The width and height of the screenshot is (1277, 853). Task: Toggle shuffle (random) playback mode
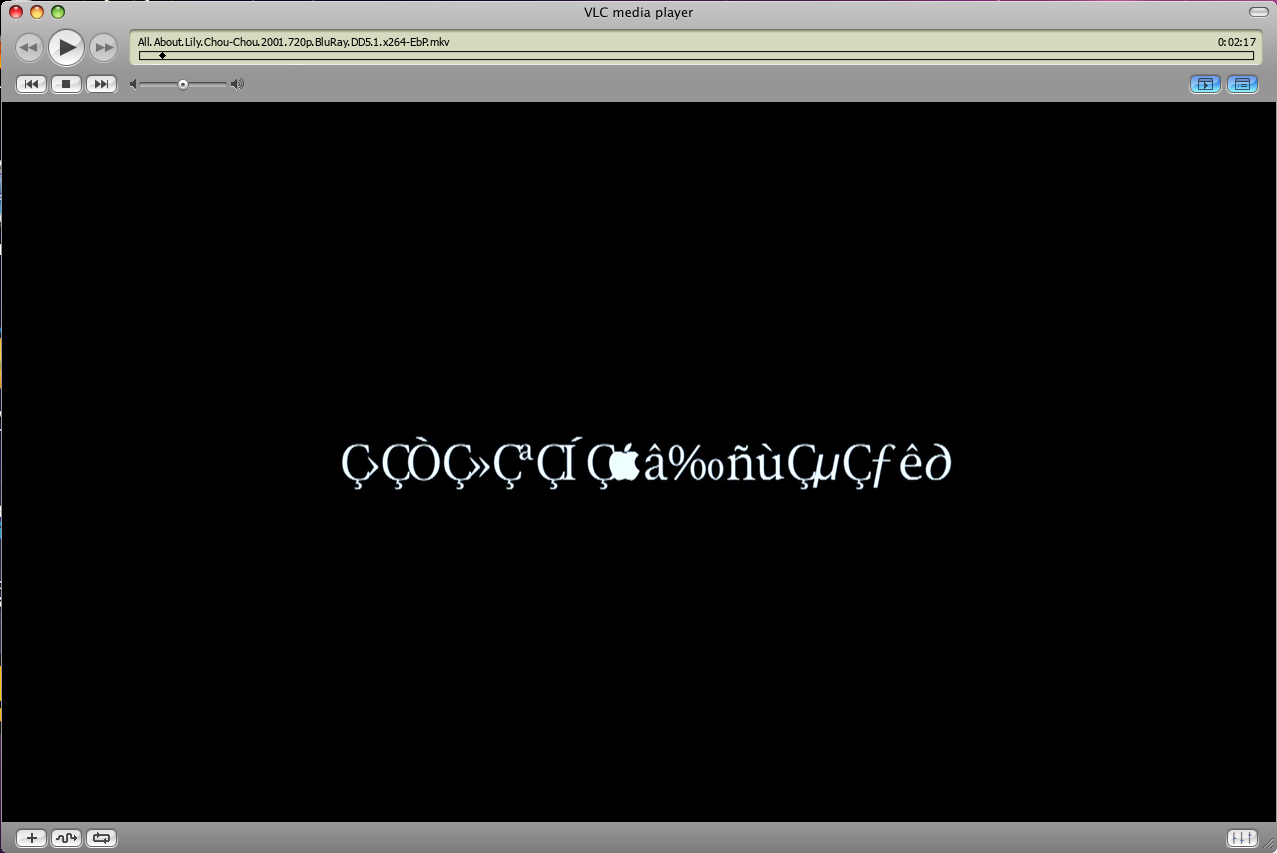click(66, 838)
